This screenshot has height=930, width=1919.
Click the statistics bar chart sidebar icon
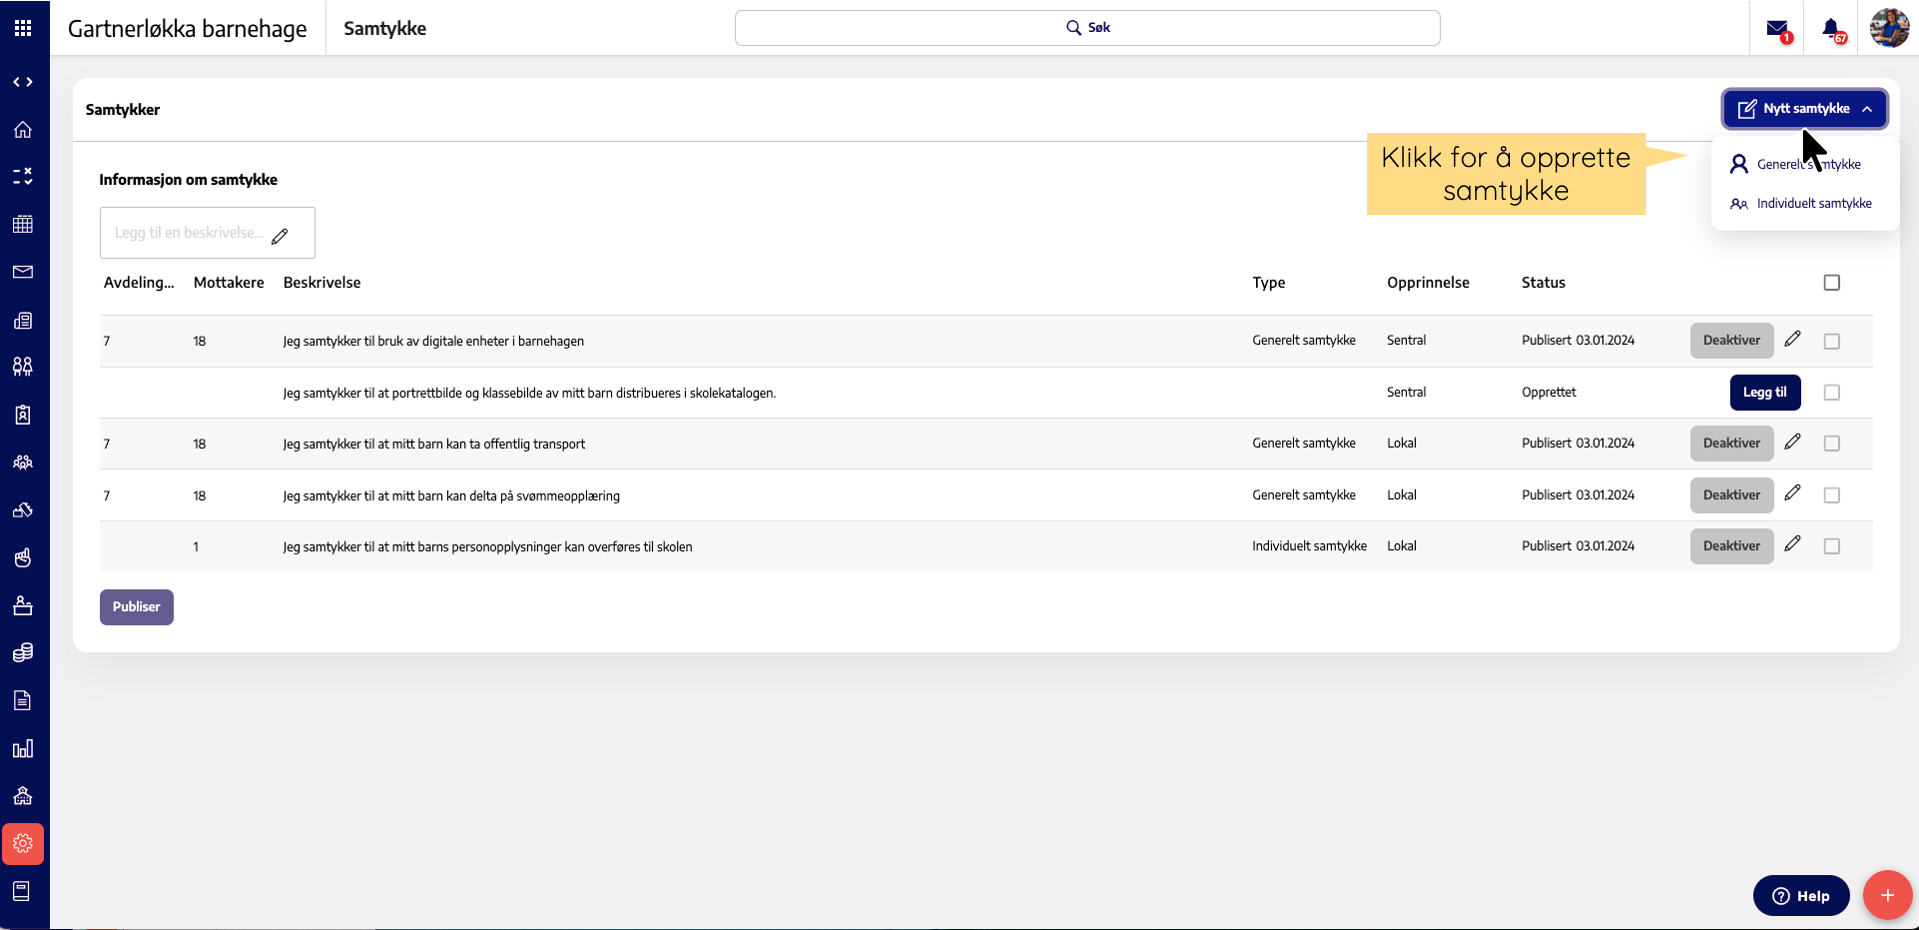(23, 749)
